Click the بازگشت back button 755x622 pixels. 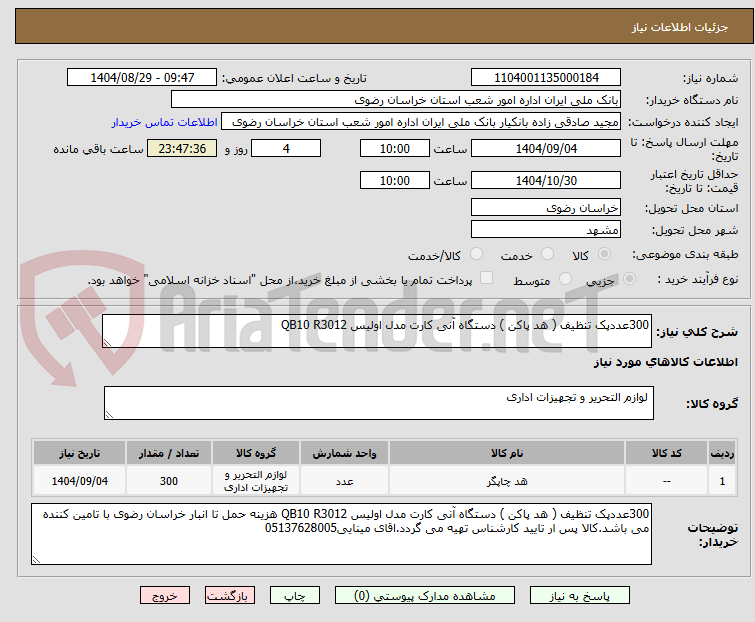(x=230, y=596)
